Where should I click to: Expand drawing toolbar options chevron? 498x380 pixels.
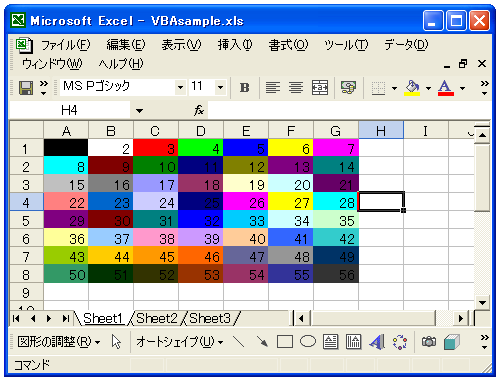point(484,342)
